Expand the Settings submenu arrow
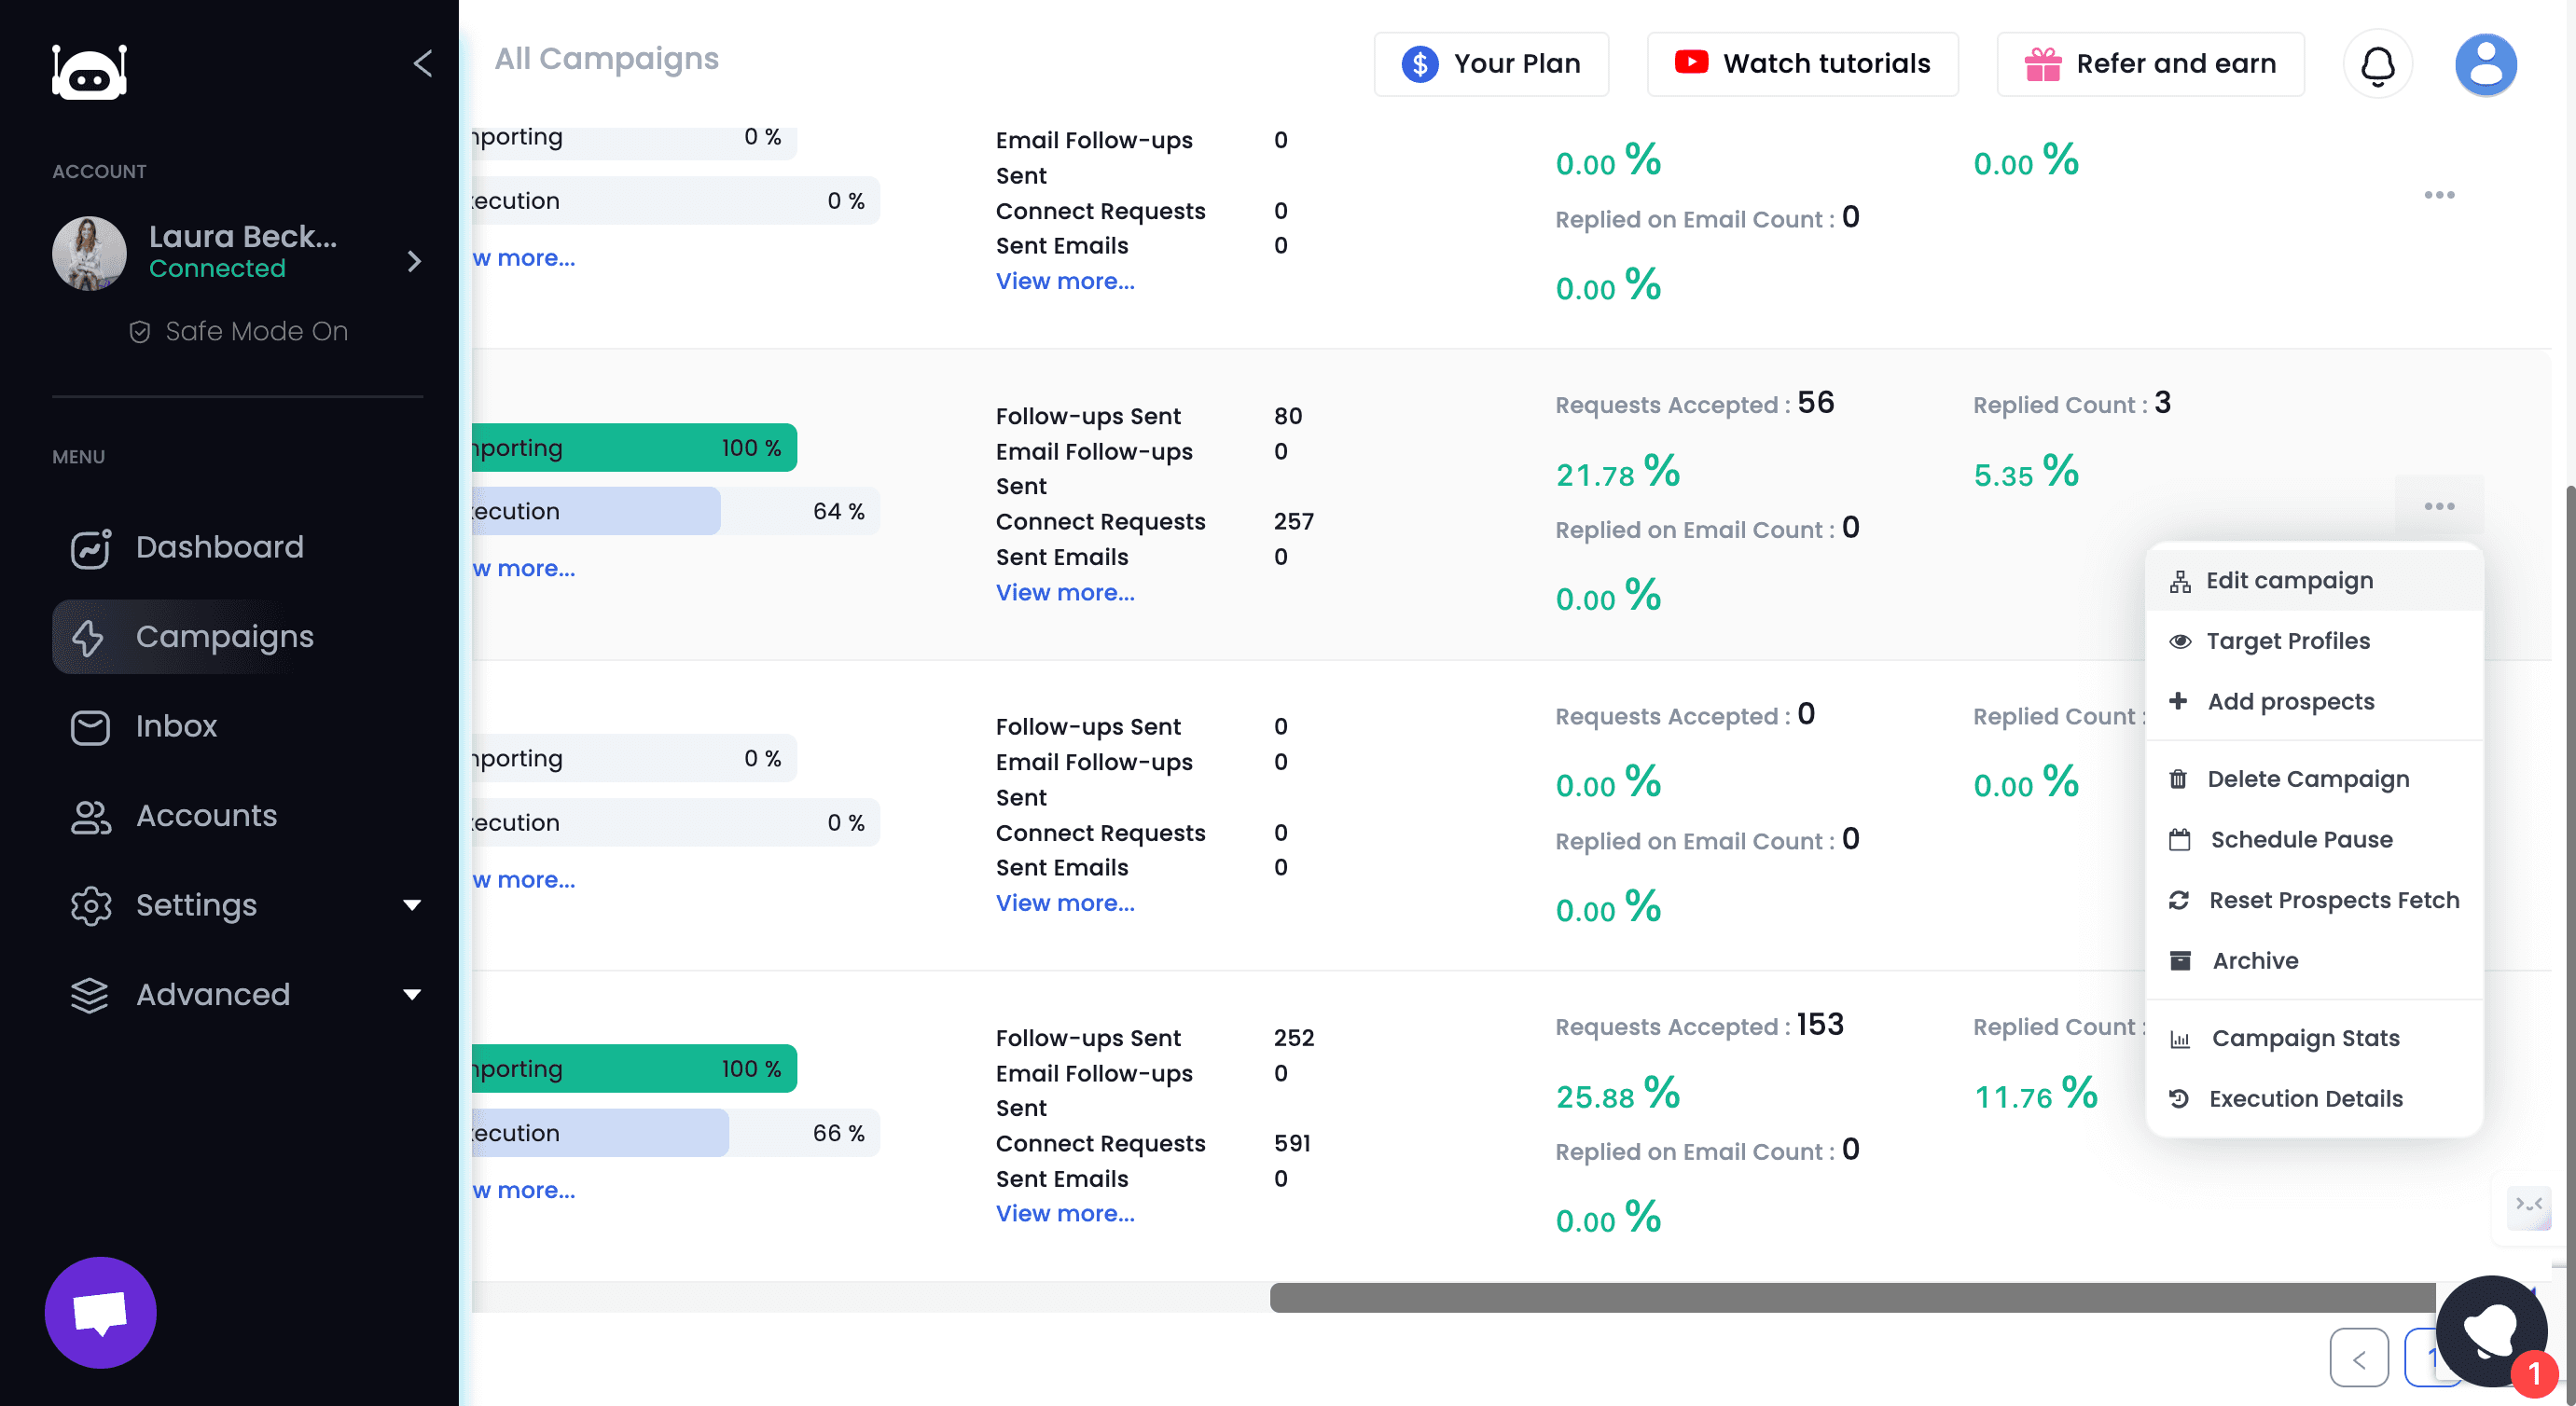 pos(412,906)
